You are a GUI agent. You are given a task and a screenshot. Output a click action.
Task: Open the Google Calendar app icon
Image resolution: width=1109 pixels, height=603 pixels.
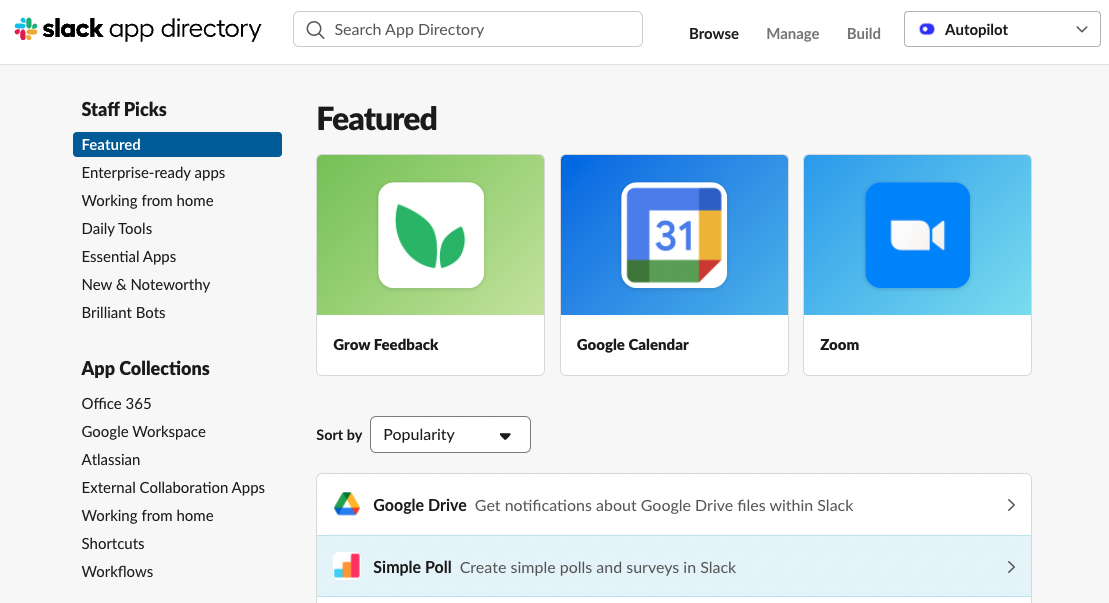pos(674,235)
